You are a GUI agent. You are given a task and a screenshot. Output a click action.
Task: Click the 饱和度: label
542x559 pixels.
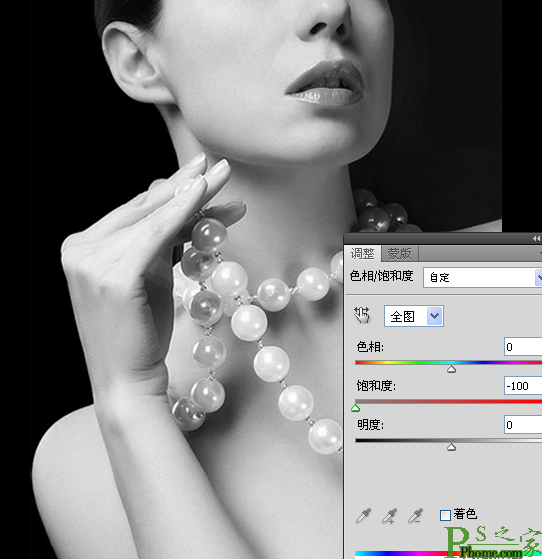point(376,385)
